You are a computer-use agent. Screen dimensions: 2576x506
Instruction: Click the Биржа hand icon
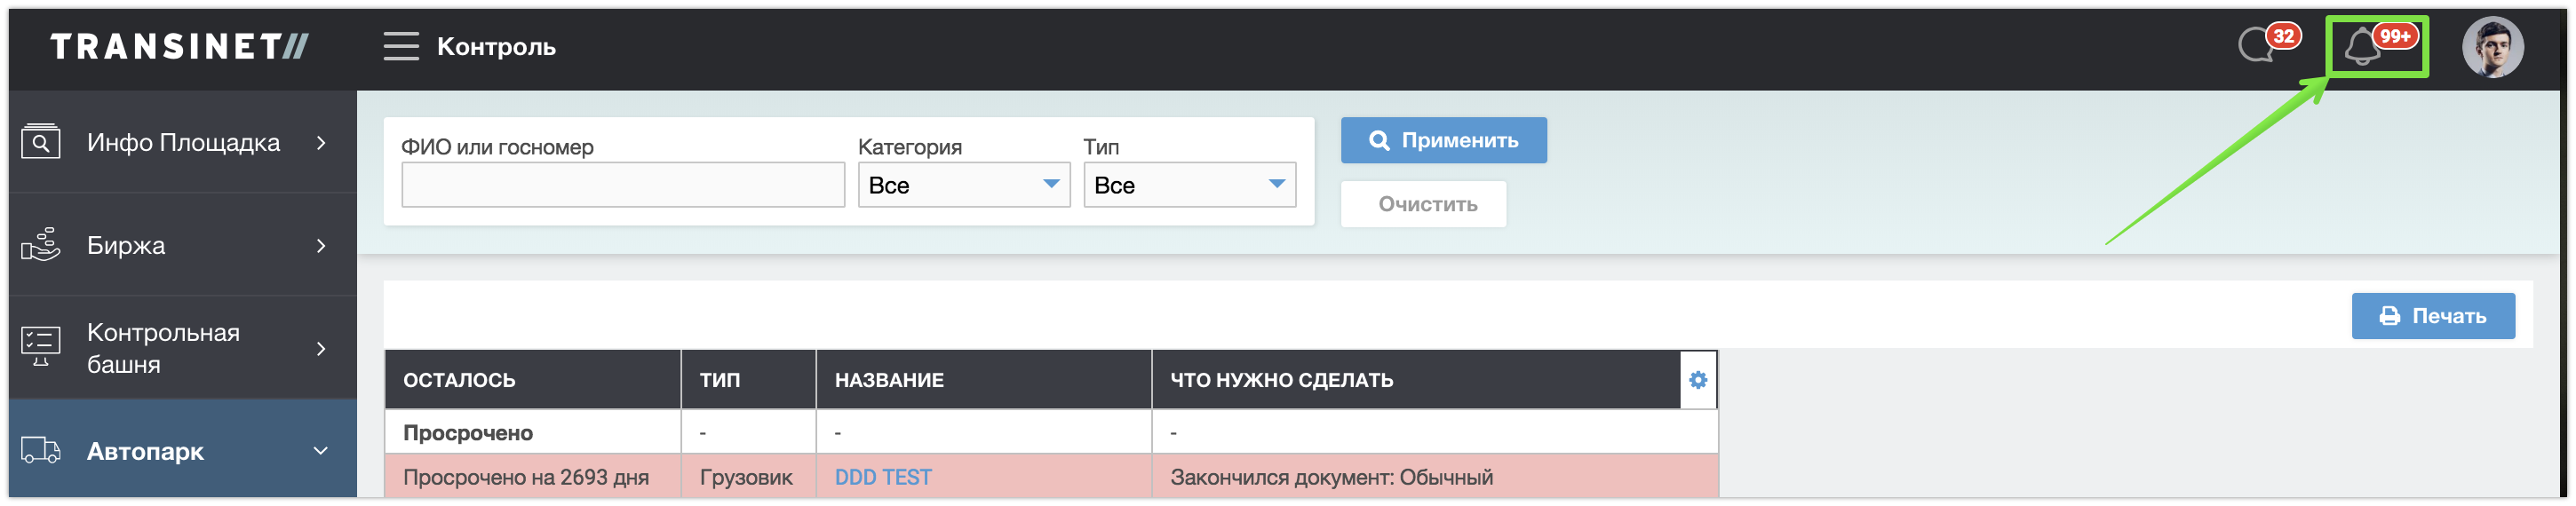click(41, 245)
